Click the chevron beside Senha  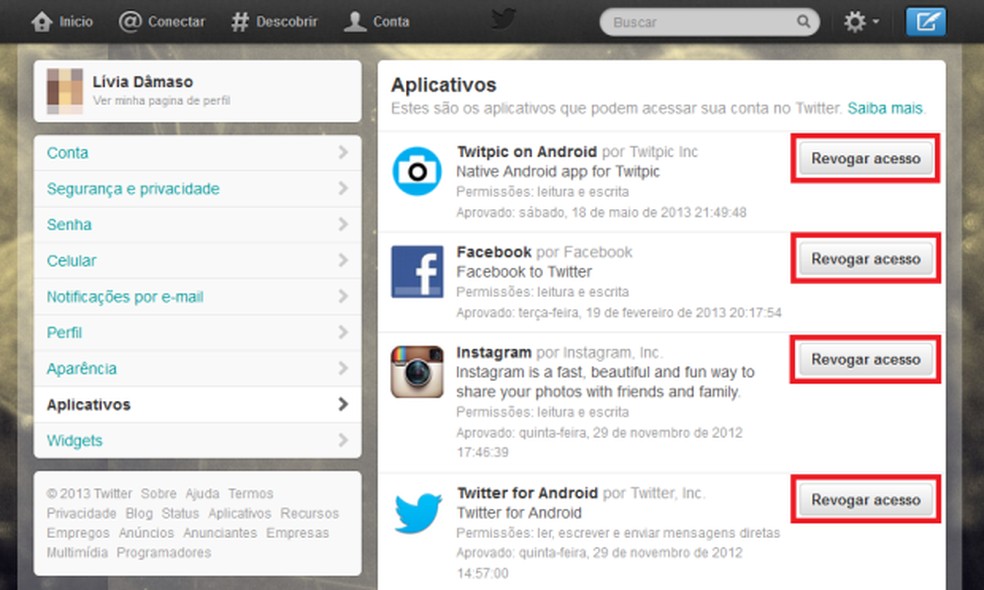tap(343, 224)
